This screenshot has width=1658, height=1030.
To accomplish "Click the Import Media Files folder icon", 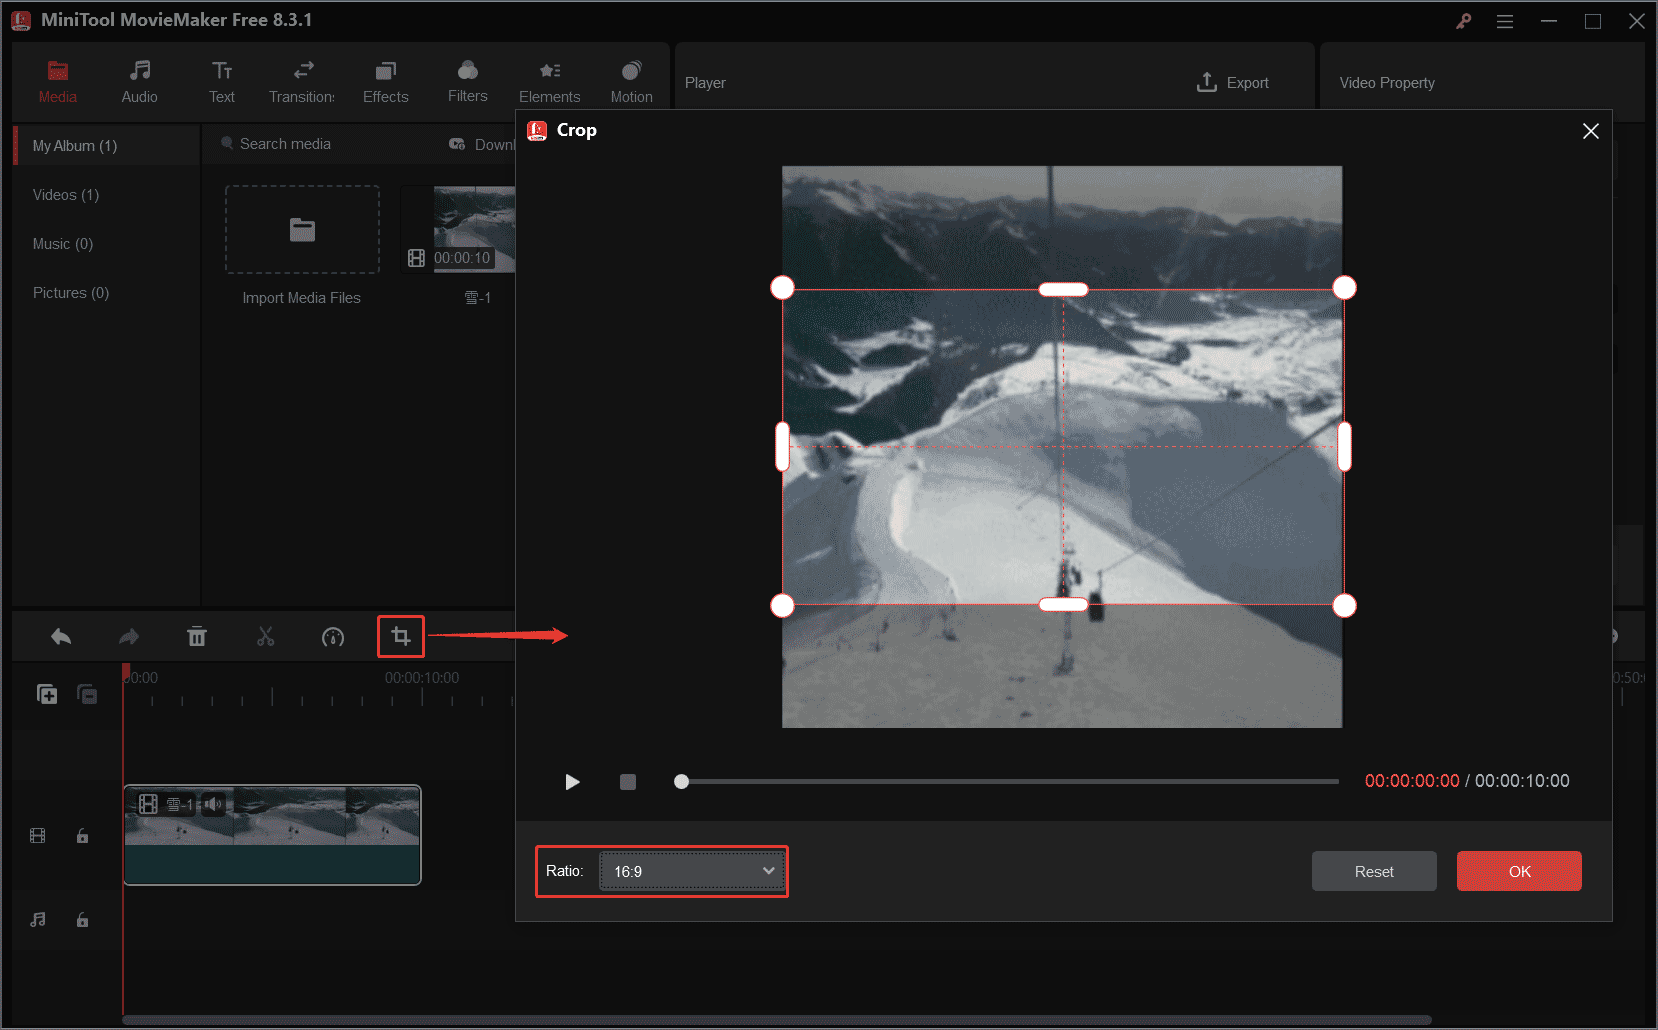I will (302, 230).
